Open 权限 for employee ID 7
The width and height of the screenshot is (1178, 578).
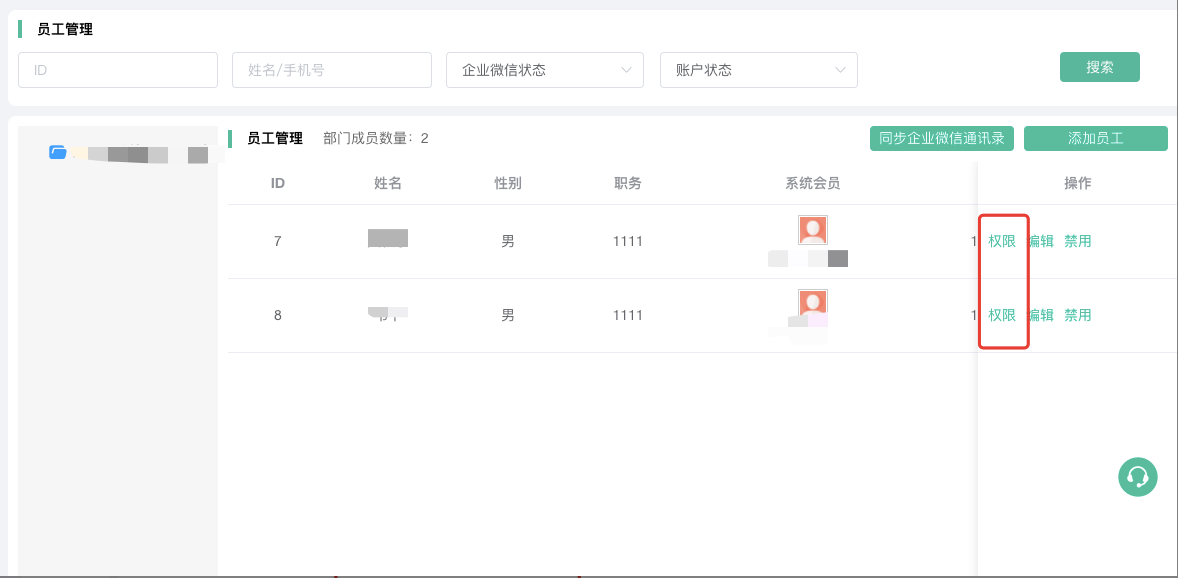click(1002, 241)
